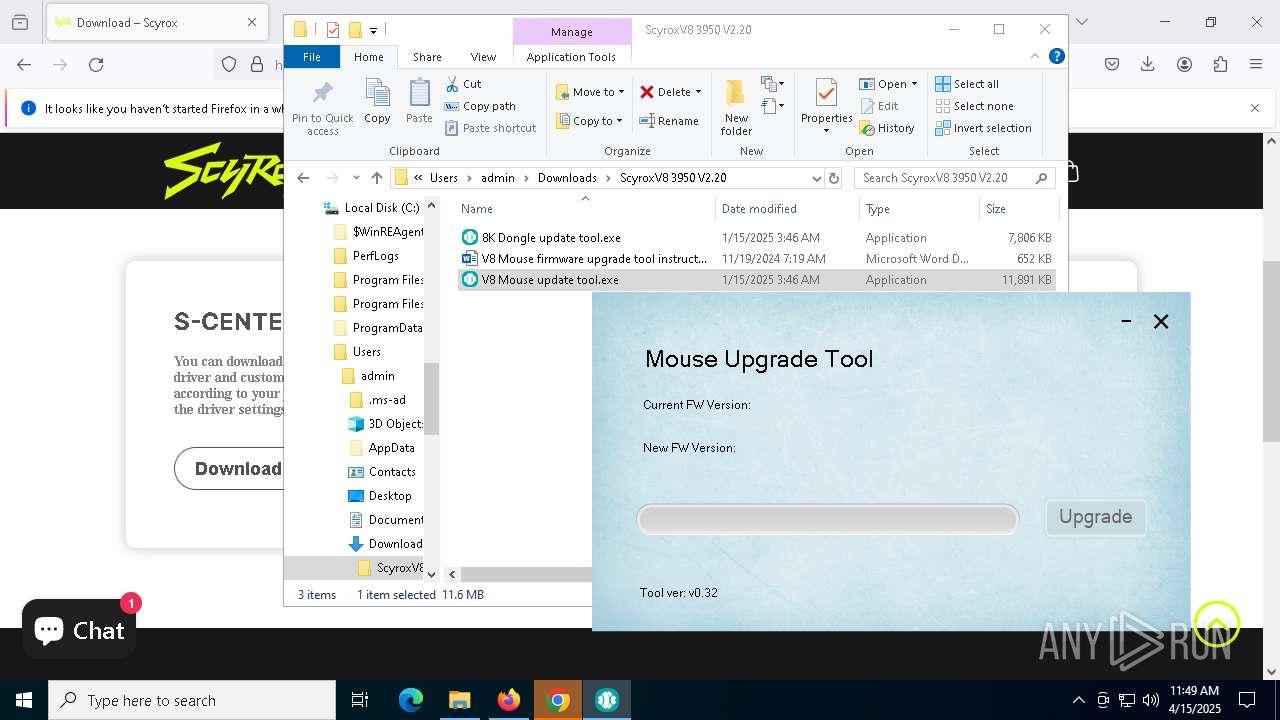1280x720 pixels.
Task: Select V8 Mouse update tool.exe
Action: tap(756, 280)
